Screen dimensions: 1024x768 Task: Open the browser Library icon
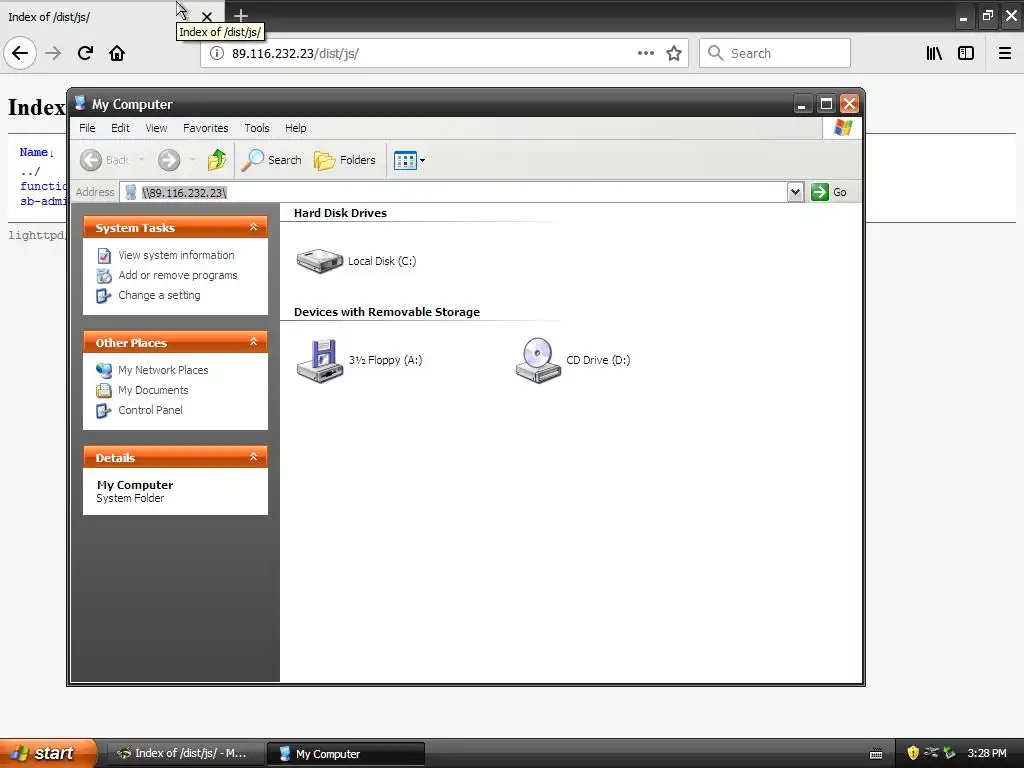(934, 53)
